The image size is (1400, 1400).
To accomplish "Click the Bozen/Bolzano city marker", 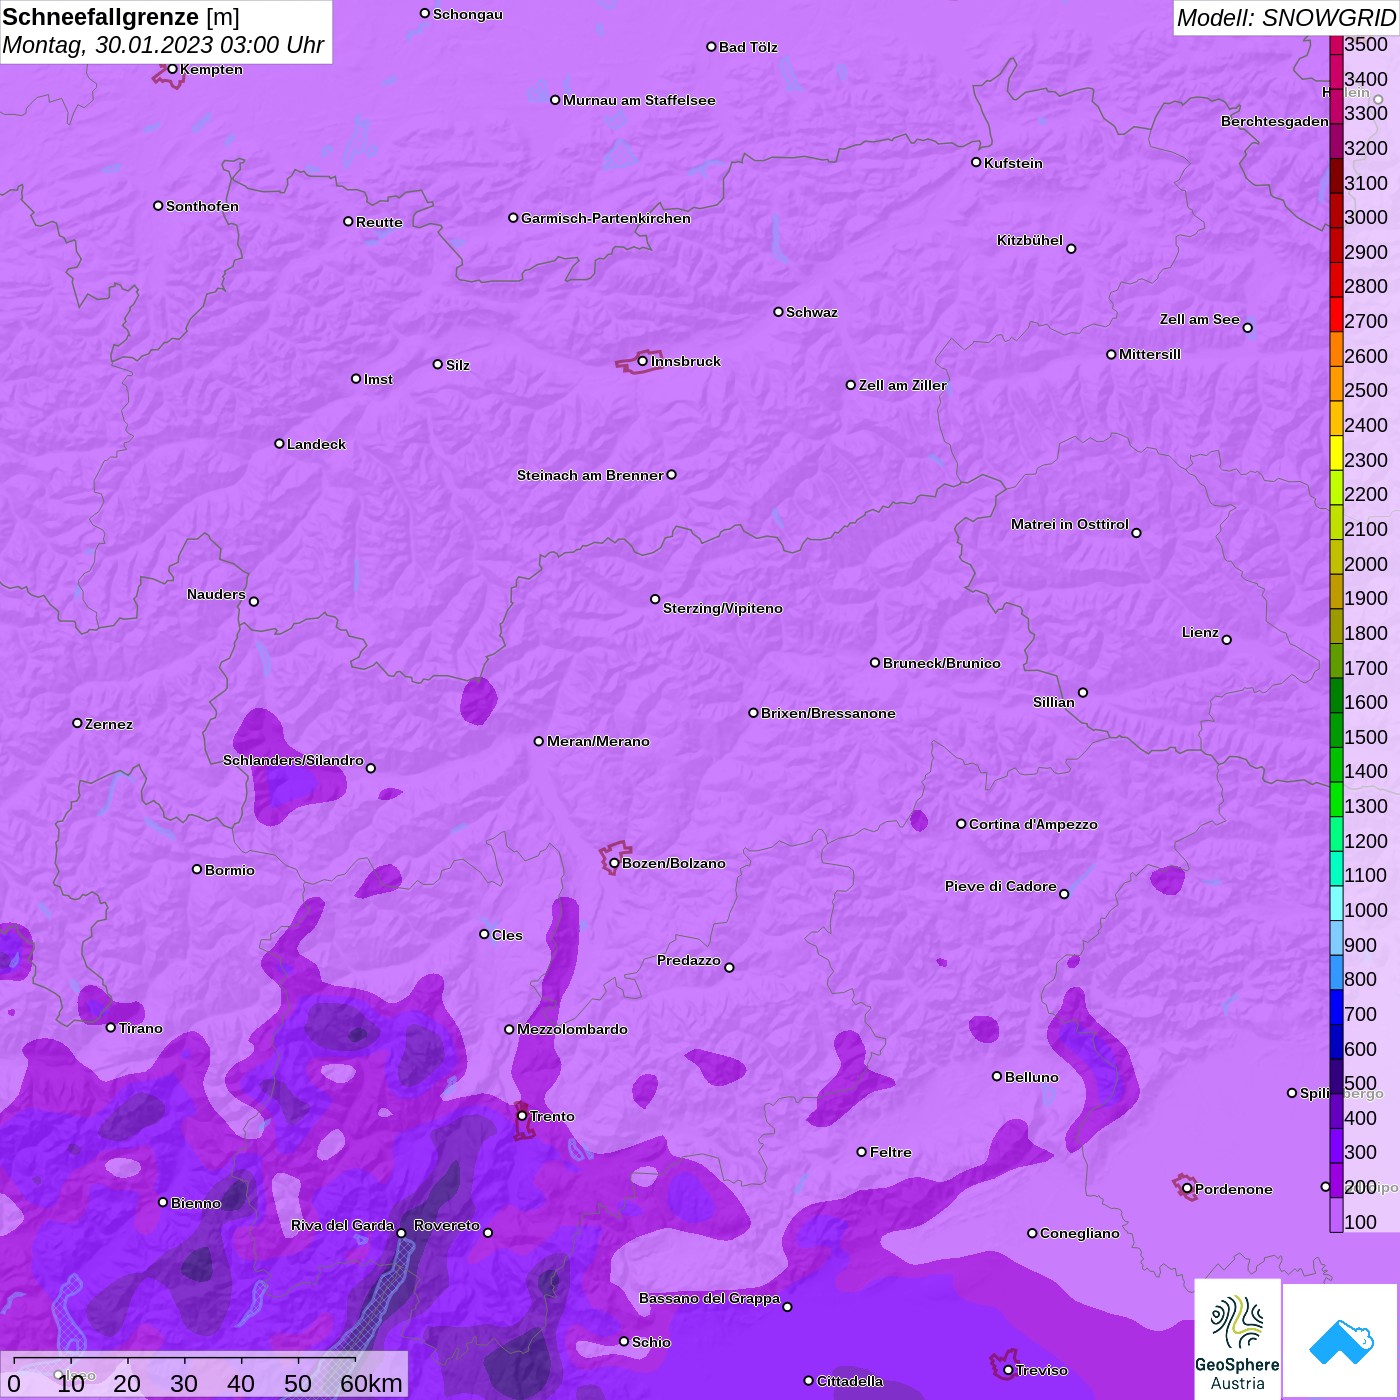I will point(614,863).
